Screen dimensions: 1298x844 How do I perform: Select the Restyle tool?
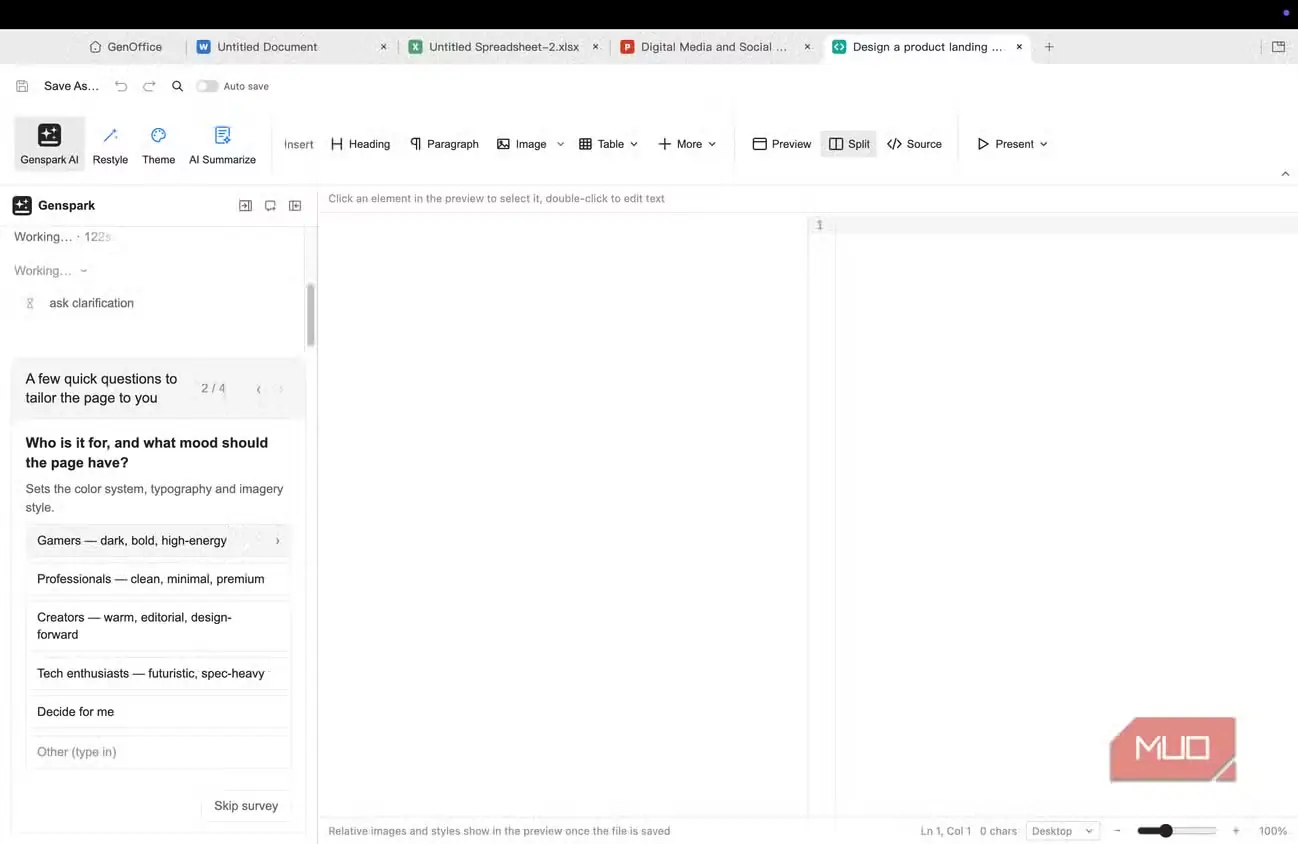tap(110, 144)
